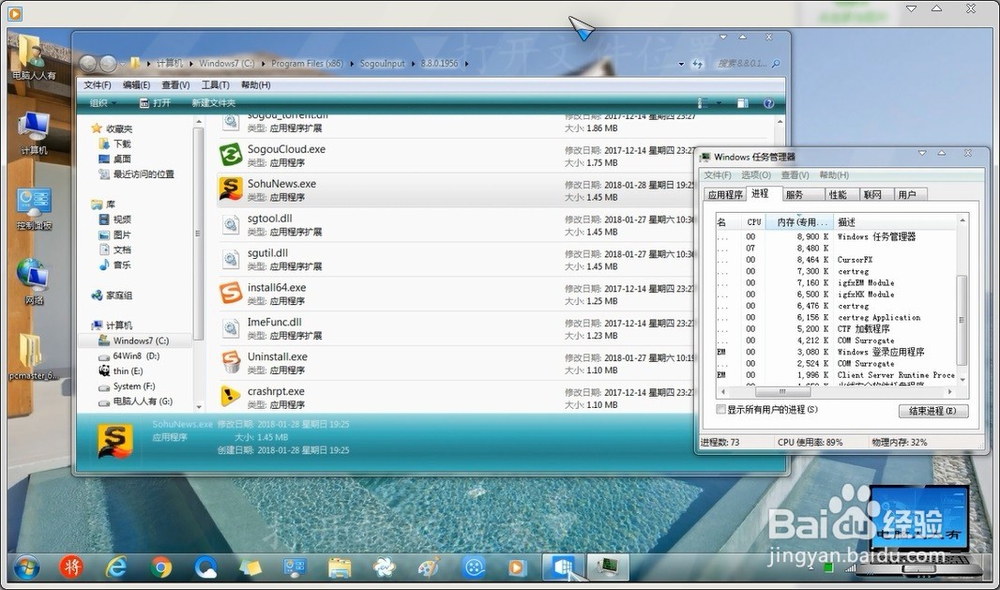1000x590 pixels.
Task: Open the 帮助(H) menu in Explorer
Action: 256,85
